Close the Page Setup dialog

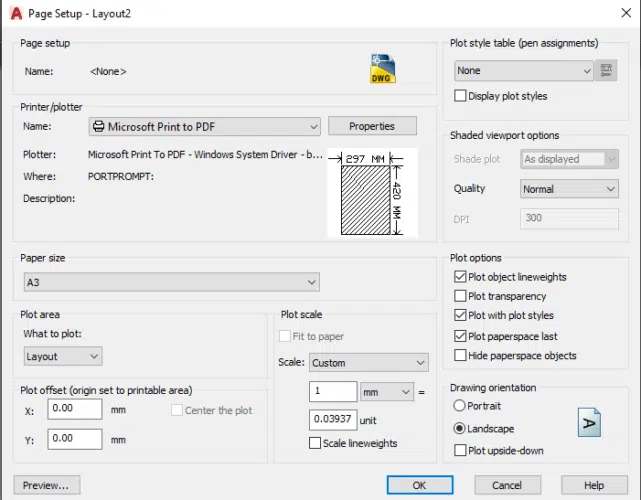click(x=626, y=13)
